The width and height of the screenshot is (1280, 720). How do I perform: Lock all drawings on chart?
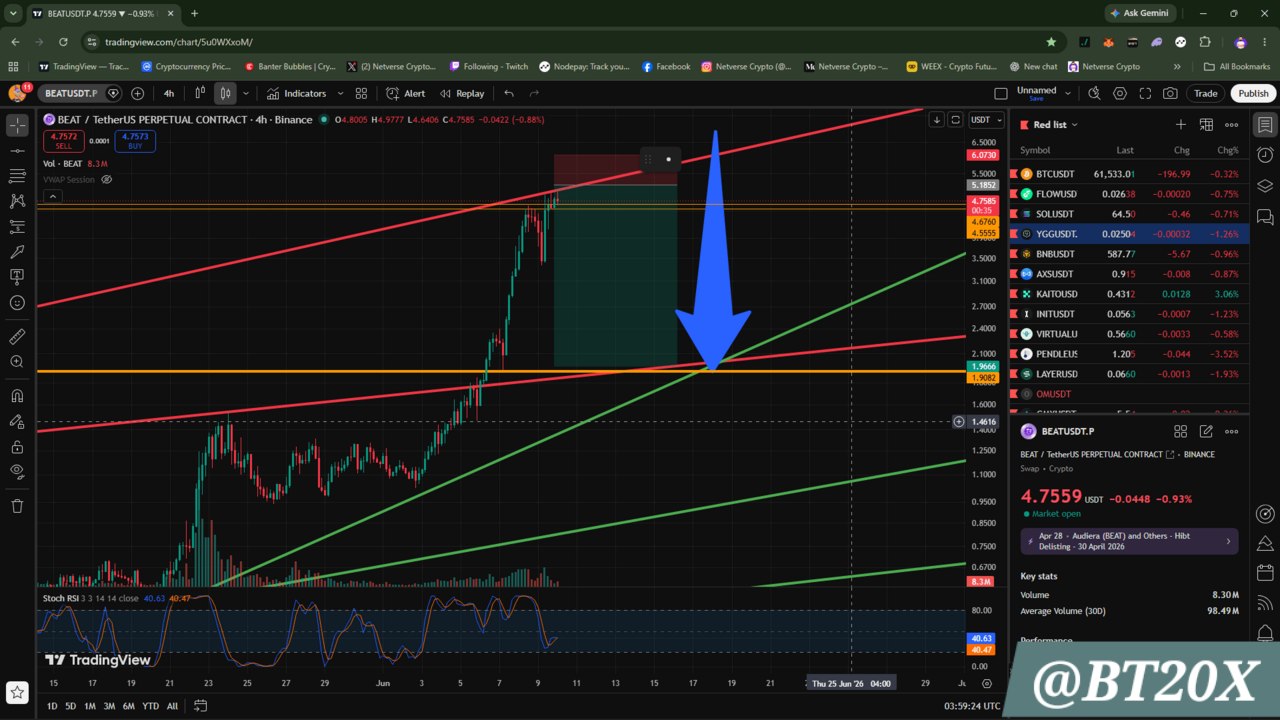point(17,447)
